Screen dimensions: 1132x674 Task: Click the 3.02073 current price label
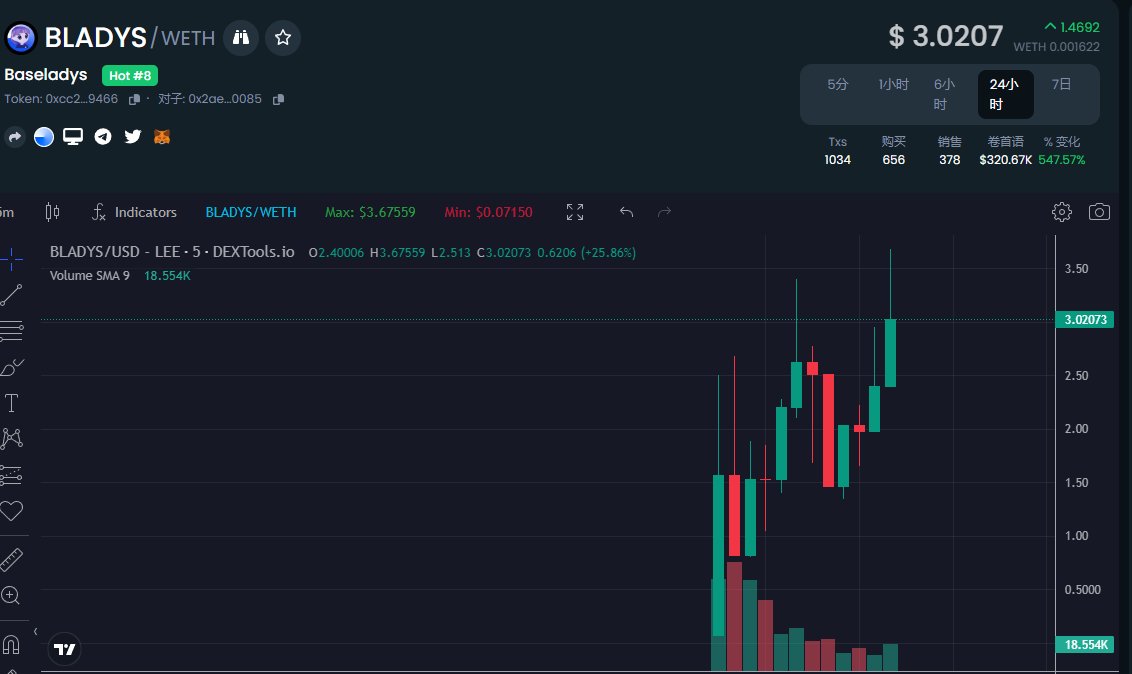(1085, 320)
